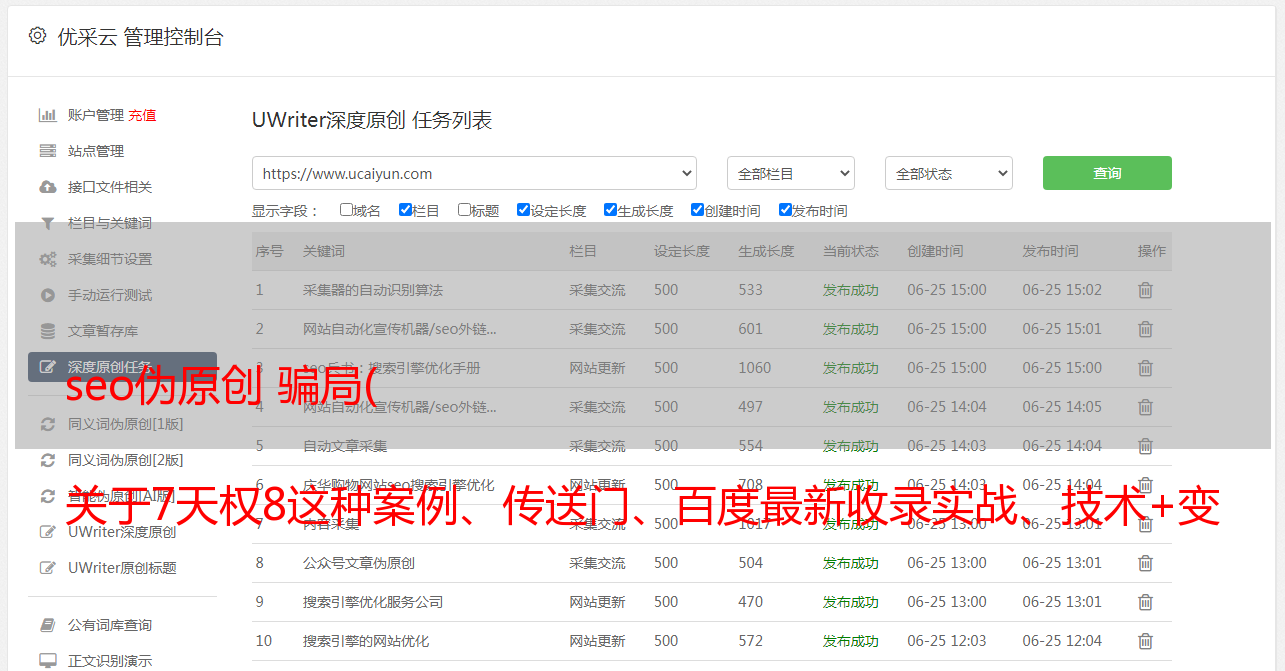The image size is (1285, 671).
Task: Toggle the 发布时间 field checkbox
Action: tap(785, 210)
